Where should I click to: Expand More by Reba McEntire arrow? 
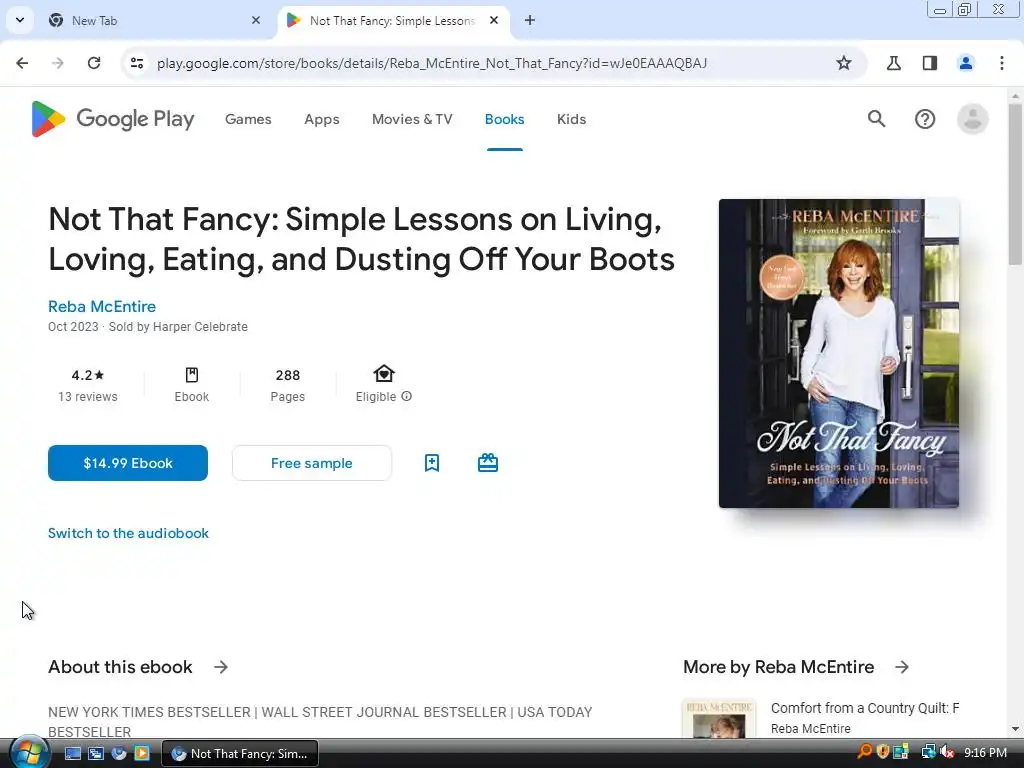coord(902,667)
